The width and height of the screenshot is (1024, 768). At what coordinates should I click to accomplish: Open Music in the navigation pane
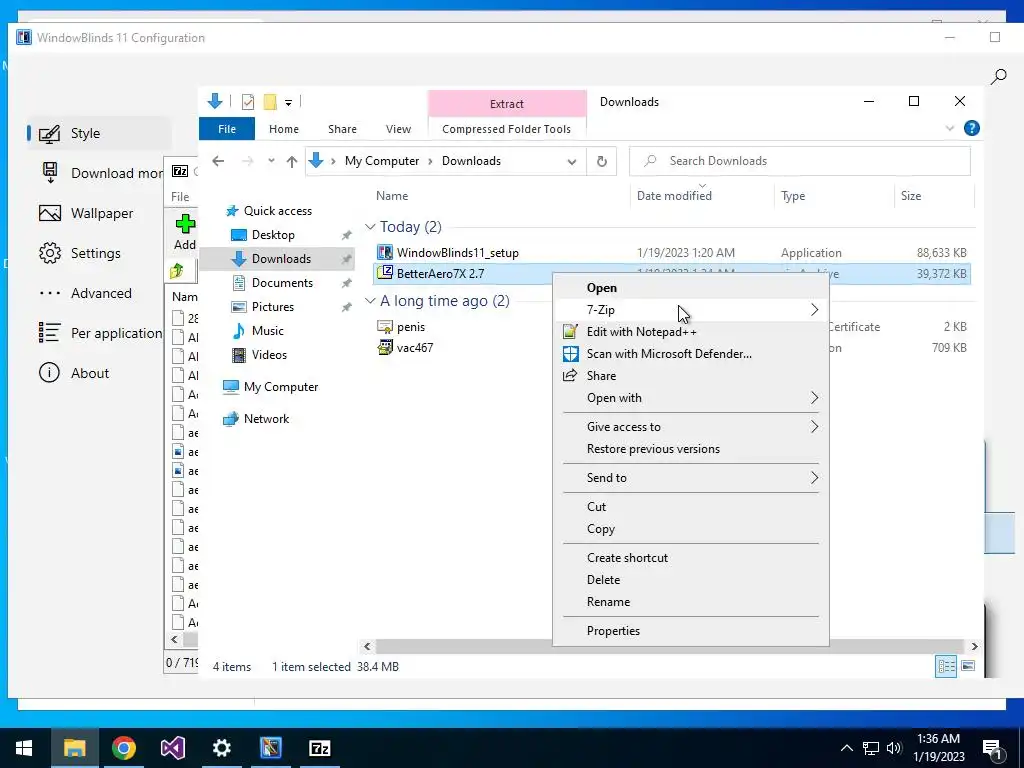(268, 330)
